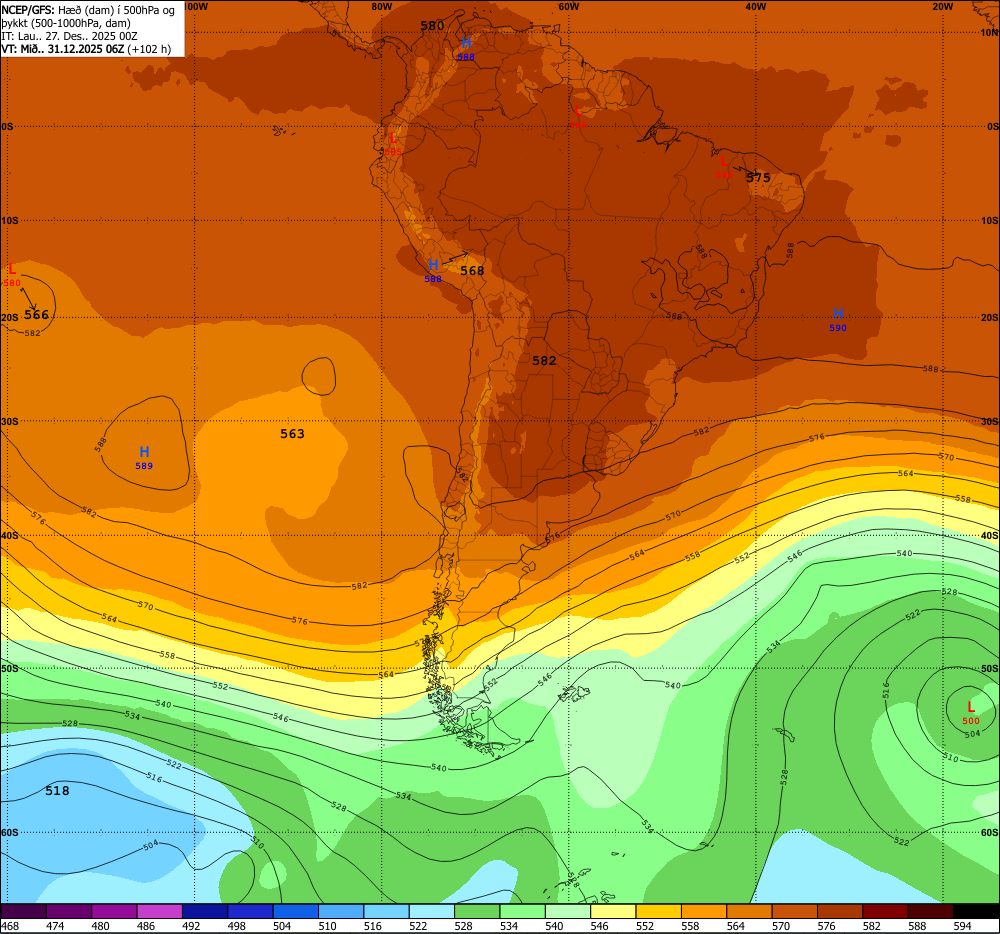Screen dimensions: 1000x934
Task: Click the magenta 486 legend swatch
Action: pyautogui.click(x=159, y=911)
